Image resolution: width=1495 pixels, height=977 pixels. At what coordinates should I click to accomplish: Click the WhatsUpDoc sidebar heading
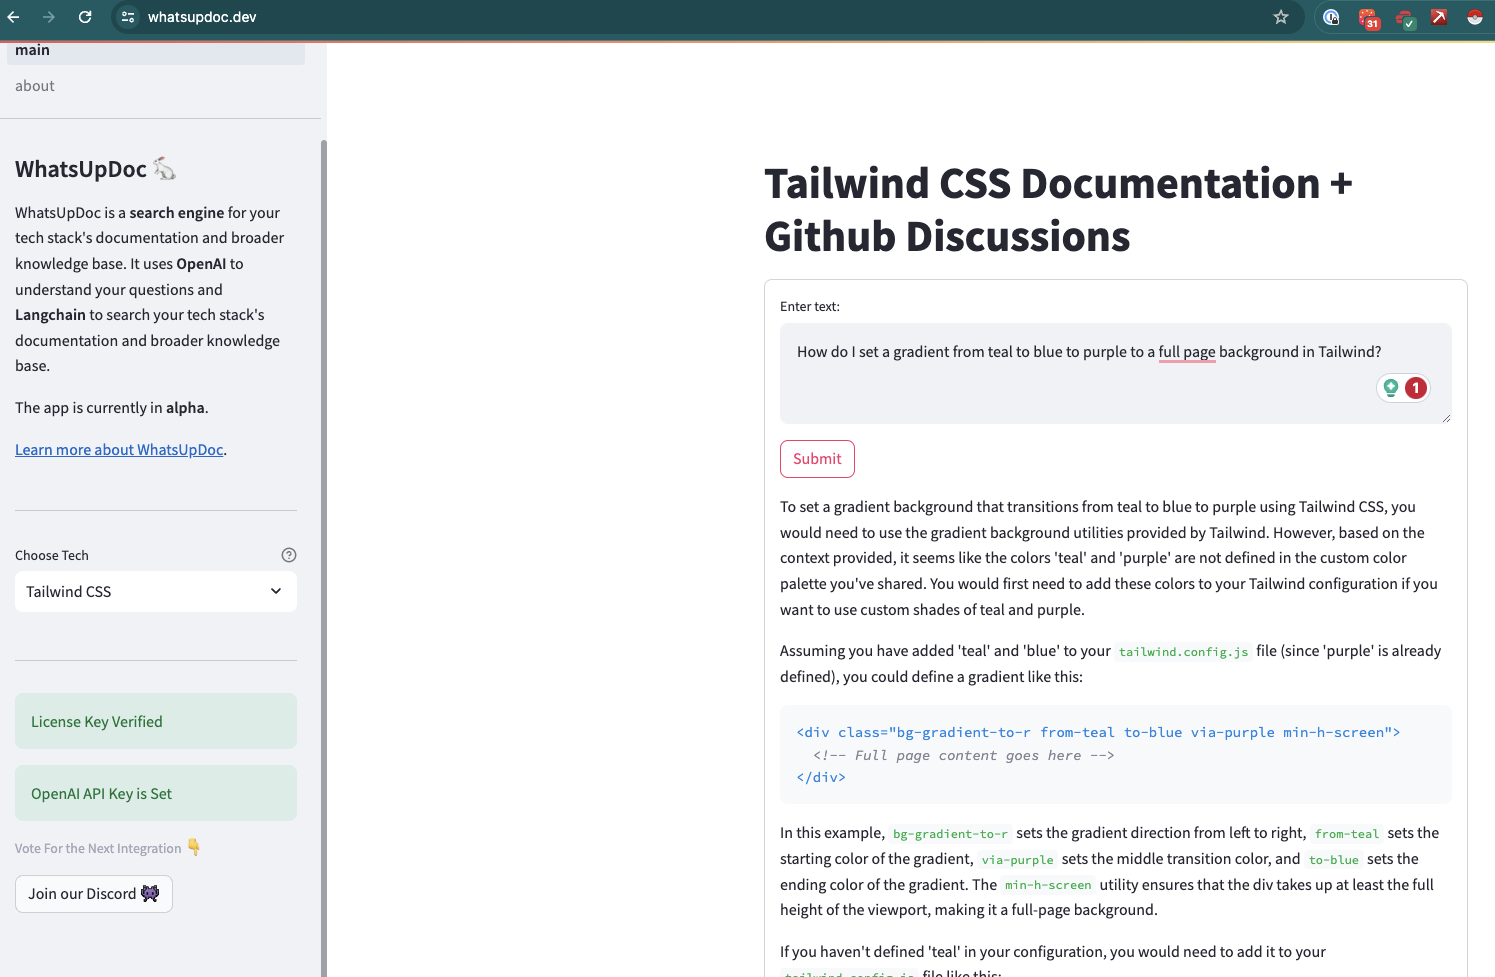coord(81,169)
